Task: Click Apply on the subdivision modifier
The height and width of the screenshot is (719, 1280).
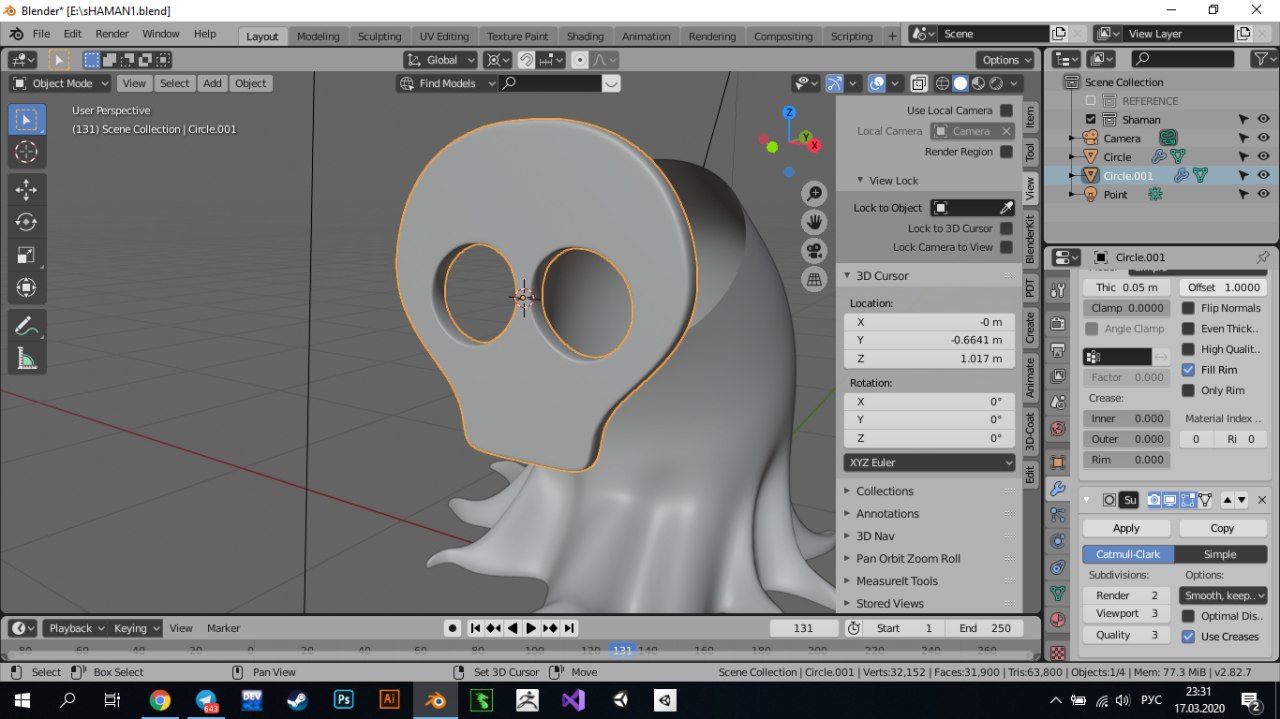Action: 1126,528
